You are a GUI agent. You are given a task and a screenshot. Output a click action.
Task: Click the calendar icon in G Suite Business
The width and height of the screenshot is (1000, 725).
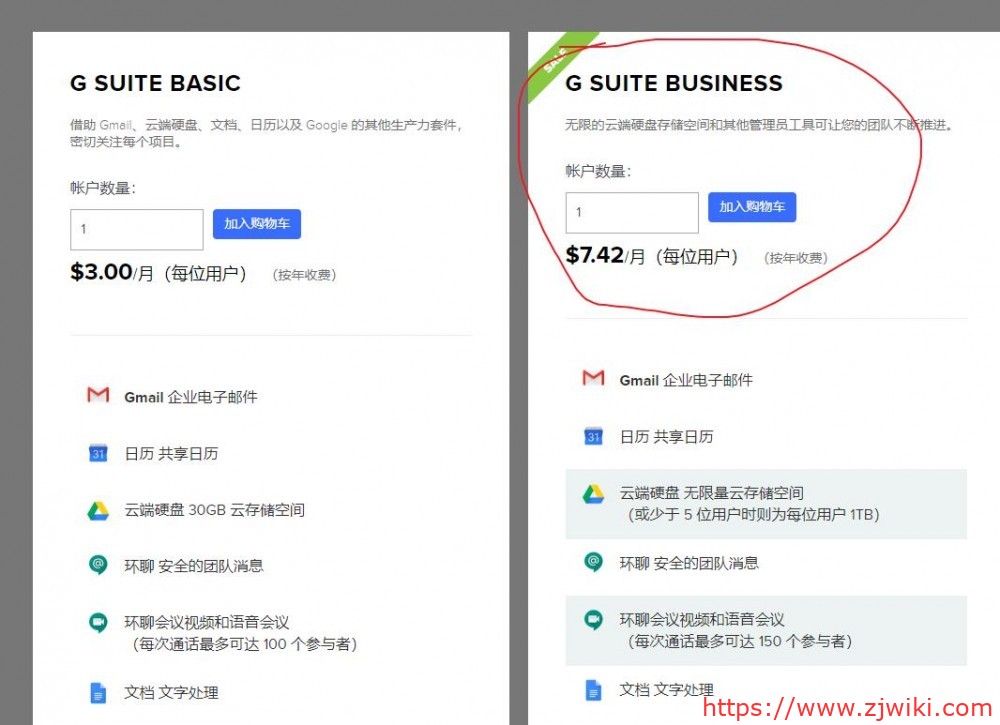coord(593,436)
